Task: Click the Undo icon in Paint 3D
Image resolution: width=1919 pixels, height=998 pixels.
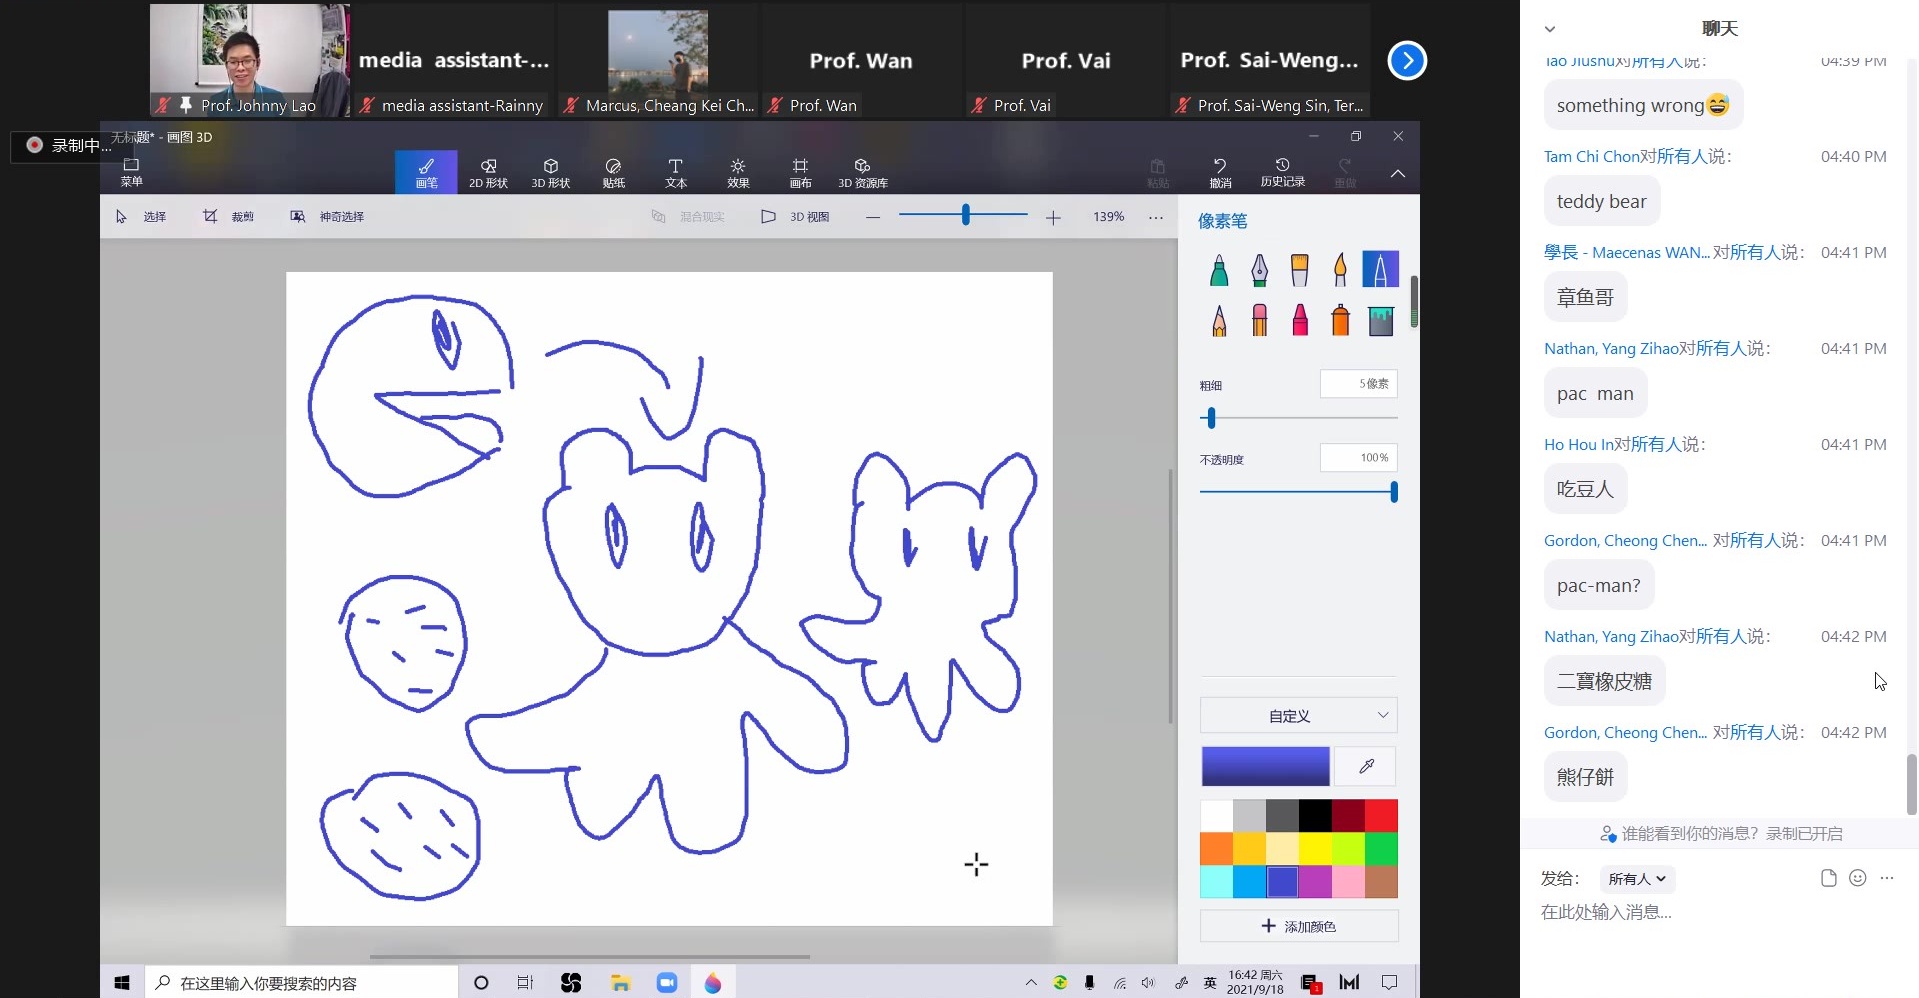Action: coord(1220,172)
